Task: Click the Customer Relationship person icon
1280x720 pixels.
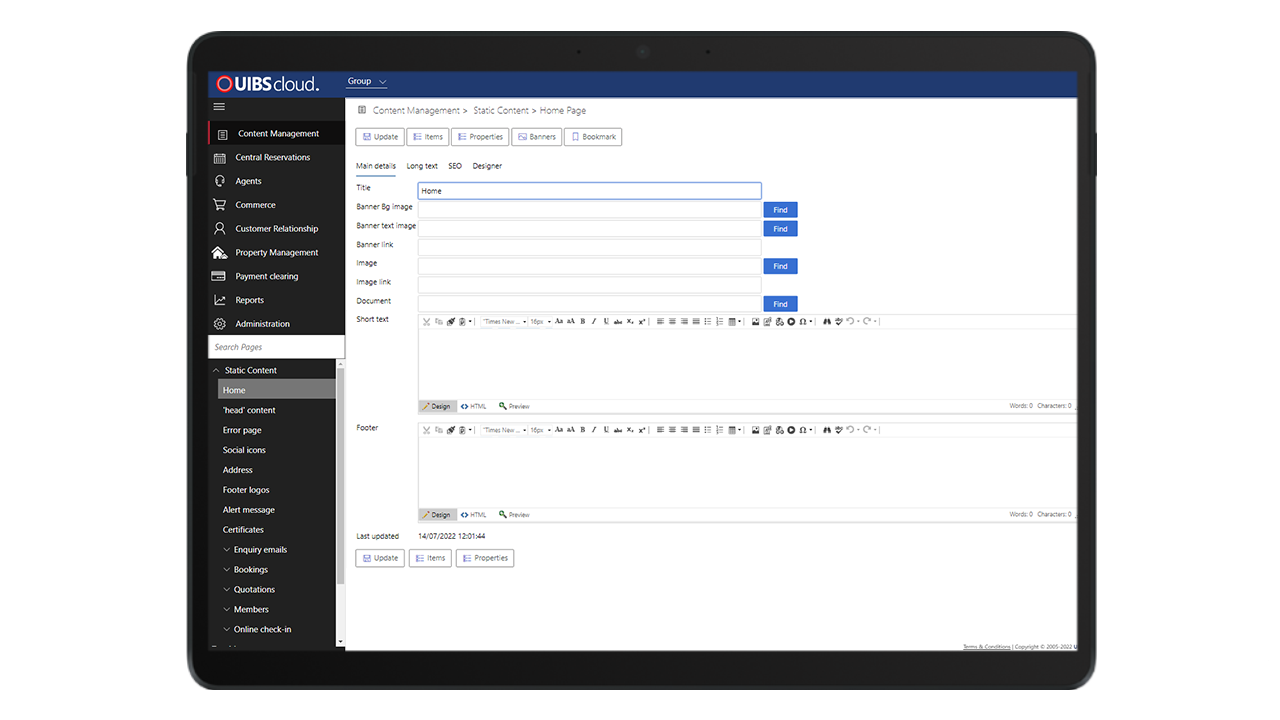Action: 220,229
